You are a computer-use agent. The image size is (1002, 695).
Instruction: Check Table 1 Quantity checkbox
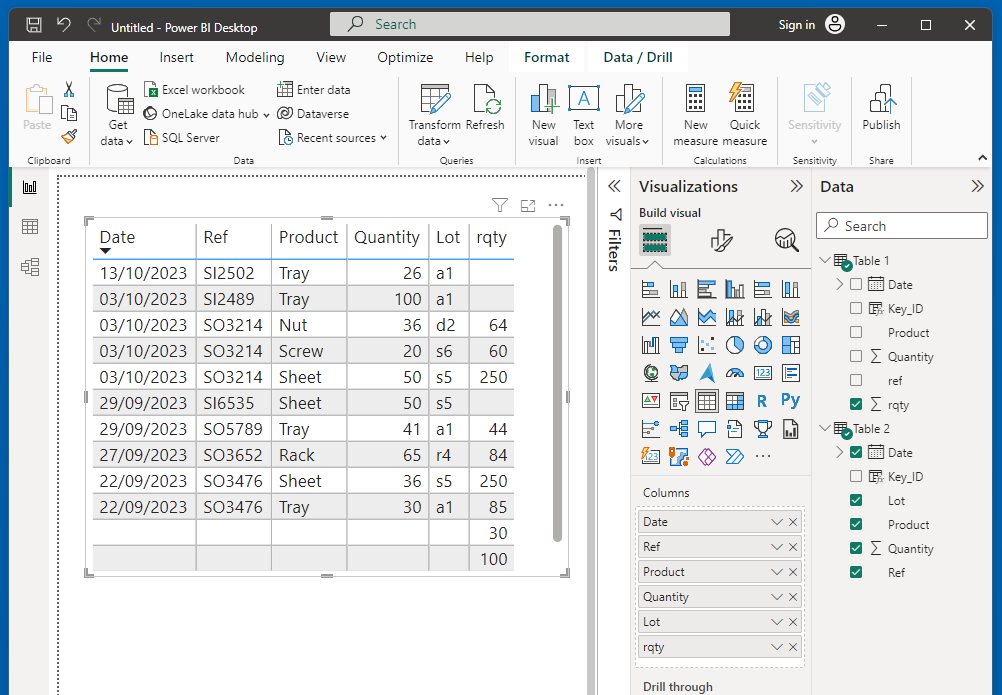(x=856, y=356)
